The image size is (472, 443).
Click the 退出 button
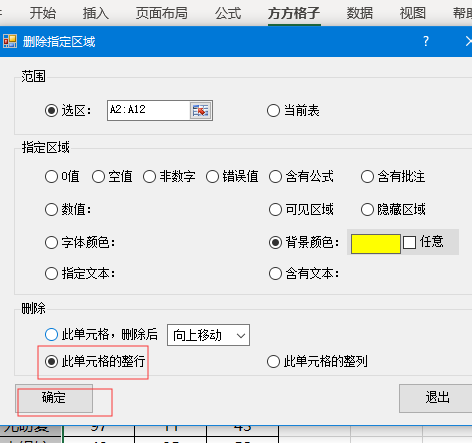pos(437,398)
